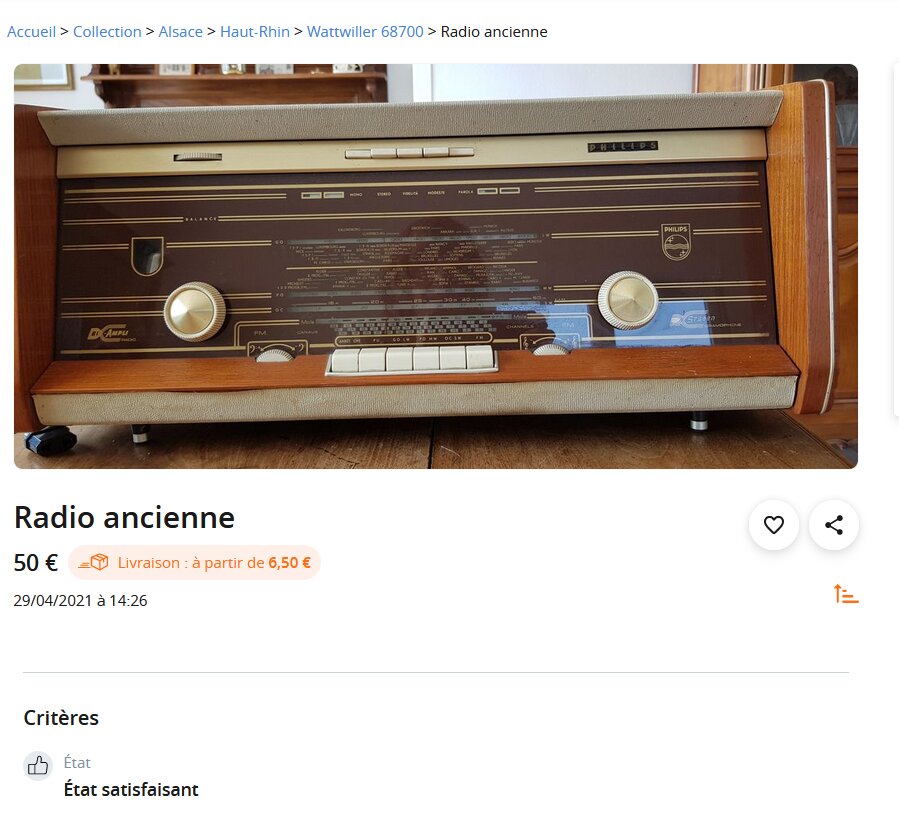
Task: Open the Philips radio main photo
Action: (436, 266)
